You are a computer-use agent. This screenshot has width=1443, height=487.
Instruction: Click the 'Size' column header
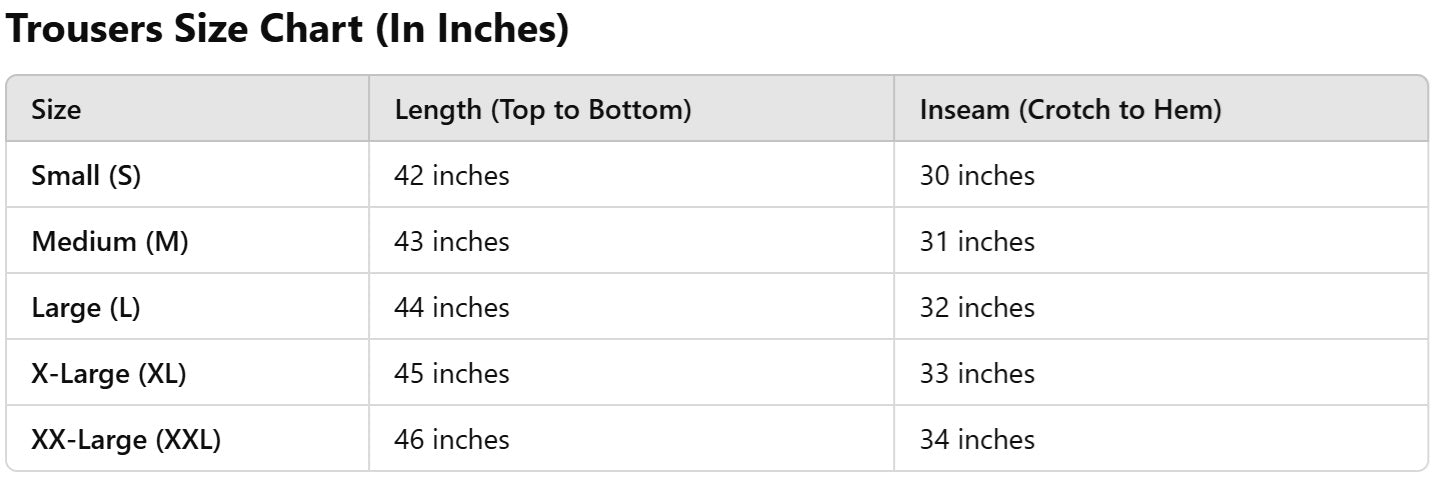(57, 109)
